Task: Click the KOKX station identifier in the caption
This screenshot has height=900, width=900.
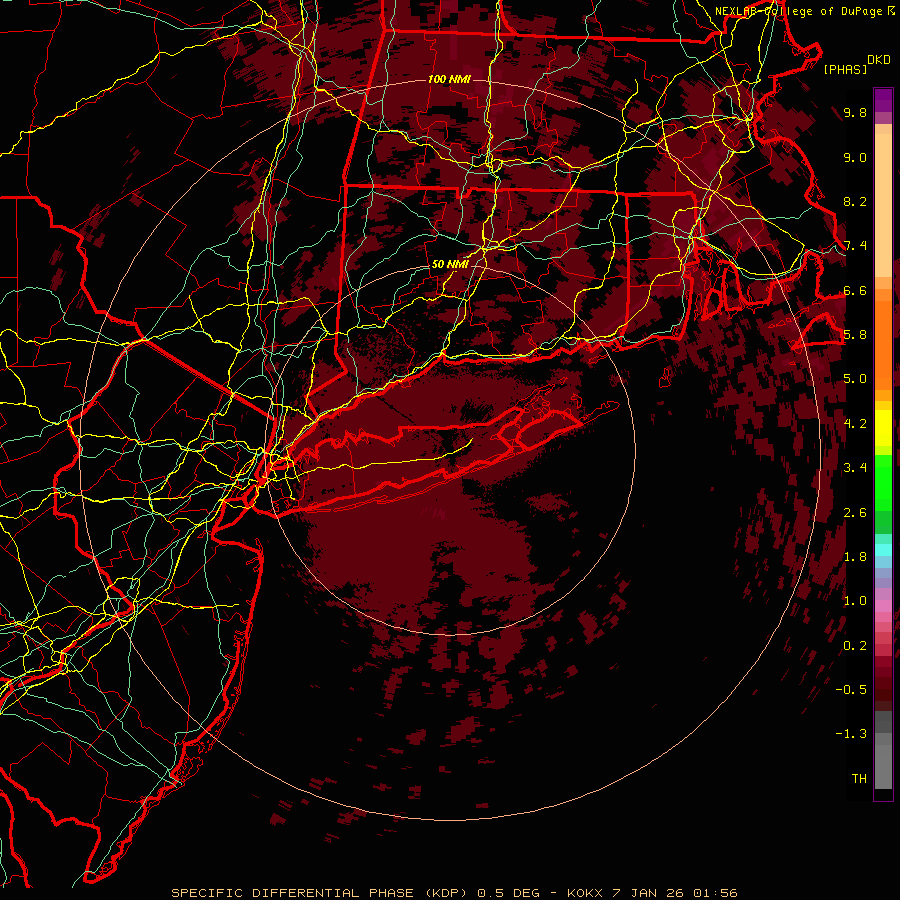Action: [x=585, y=893]
